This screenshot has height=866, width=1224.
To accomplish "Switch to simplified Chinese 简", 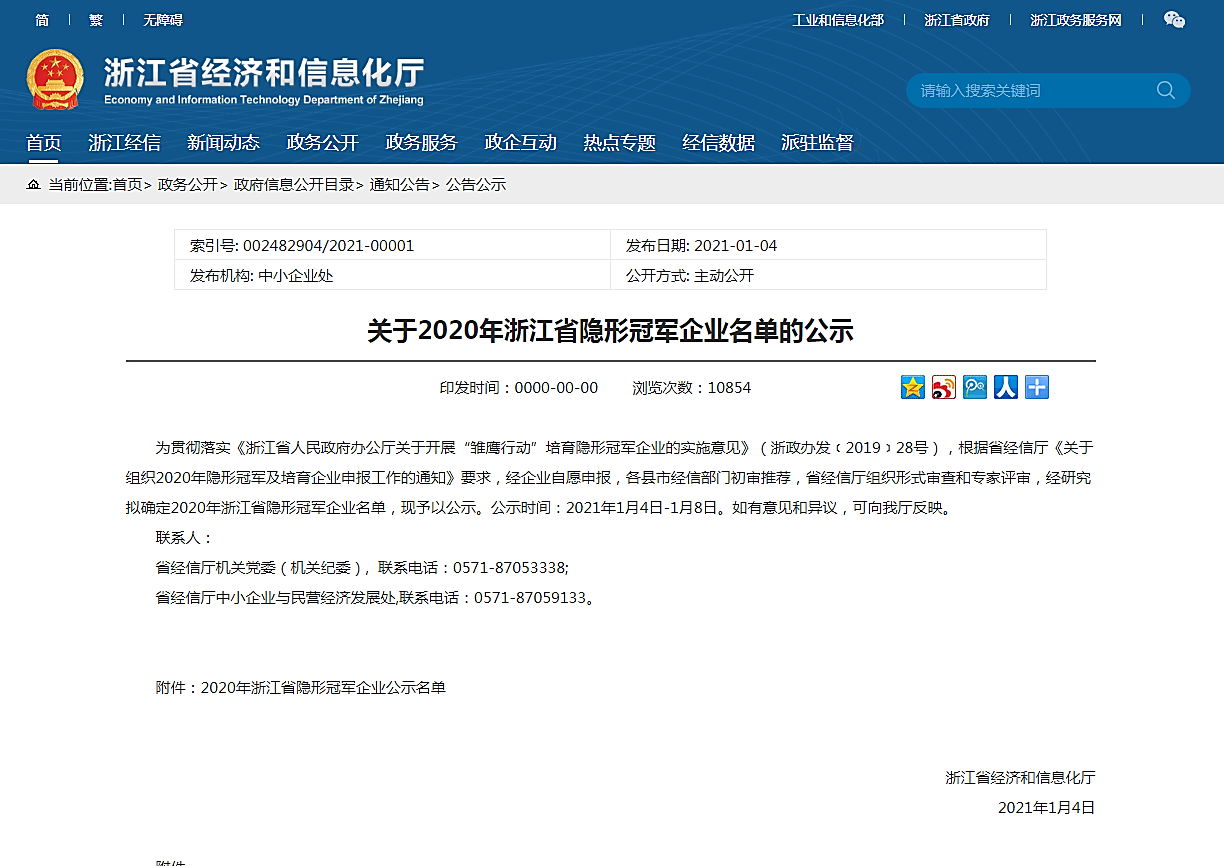I will (41, 20).
